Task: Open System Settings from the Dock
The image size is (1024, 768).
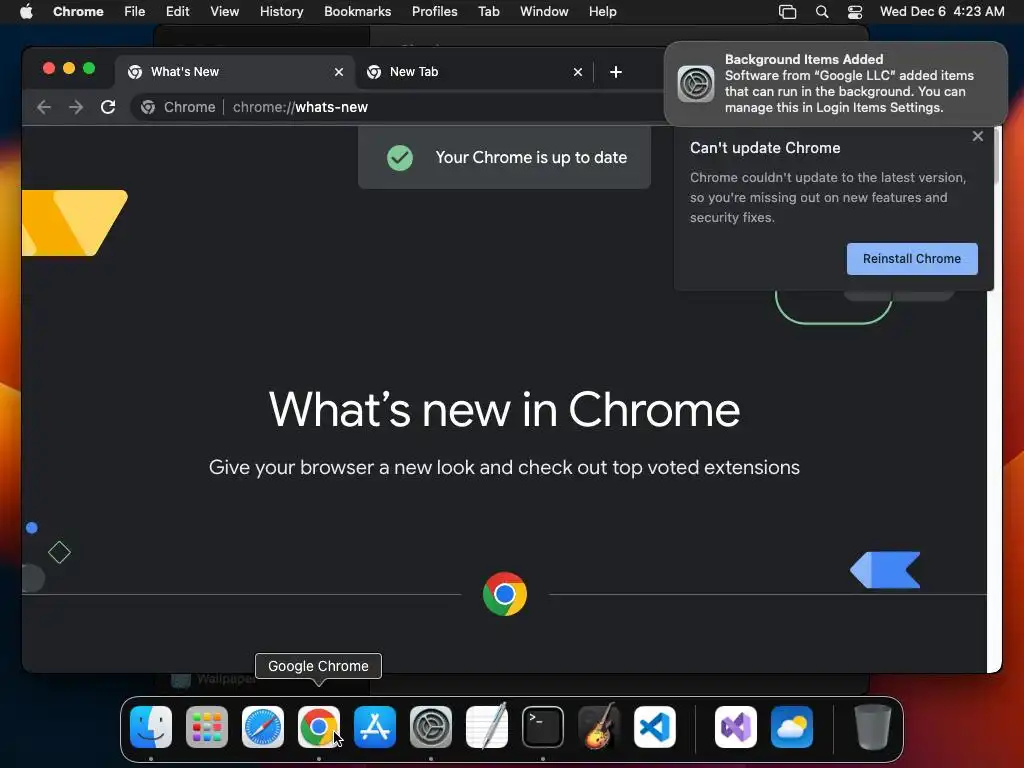Action: 431,727
